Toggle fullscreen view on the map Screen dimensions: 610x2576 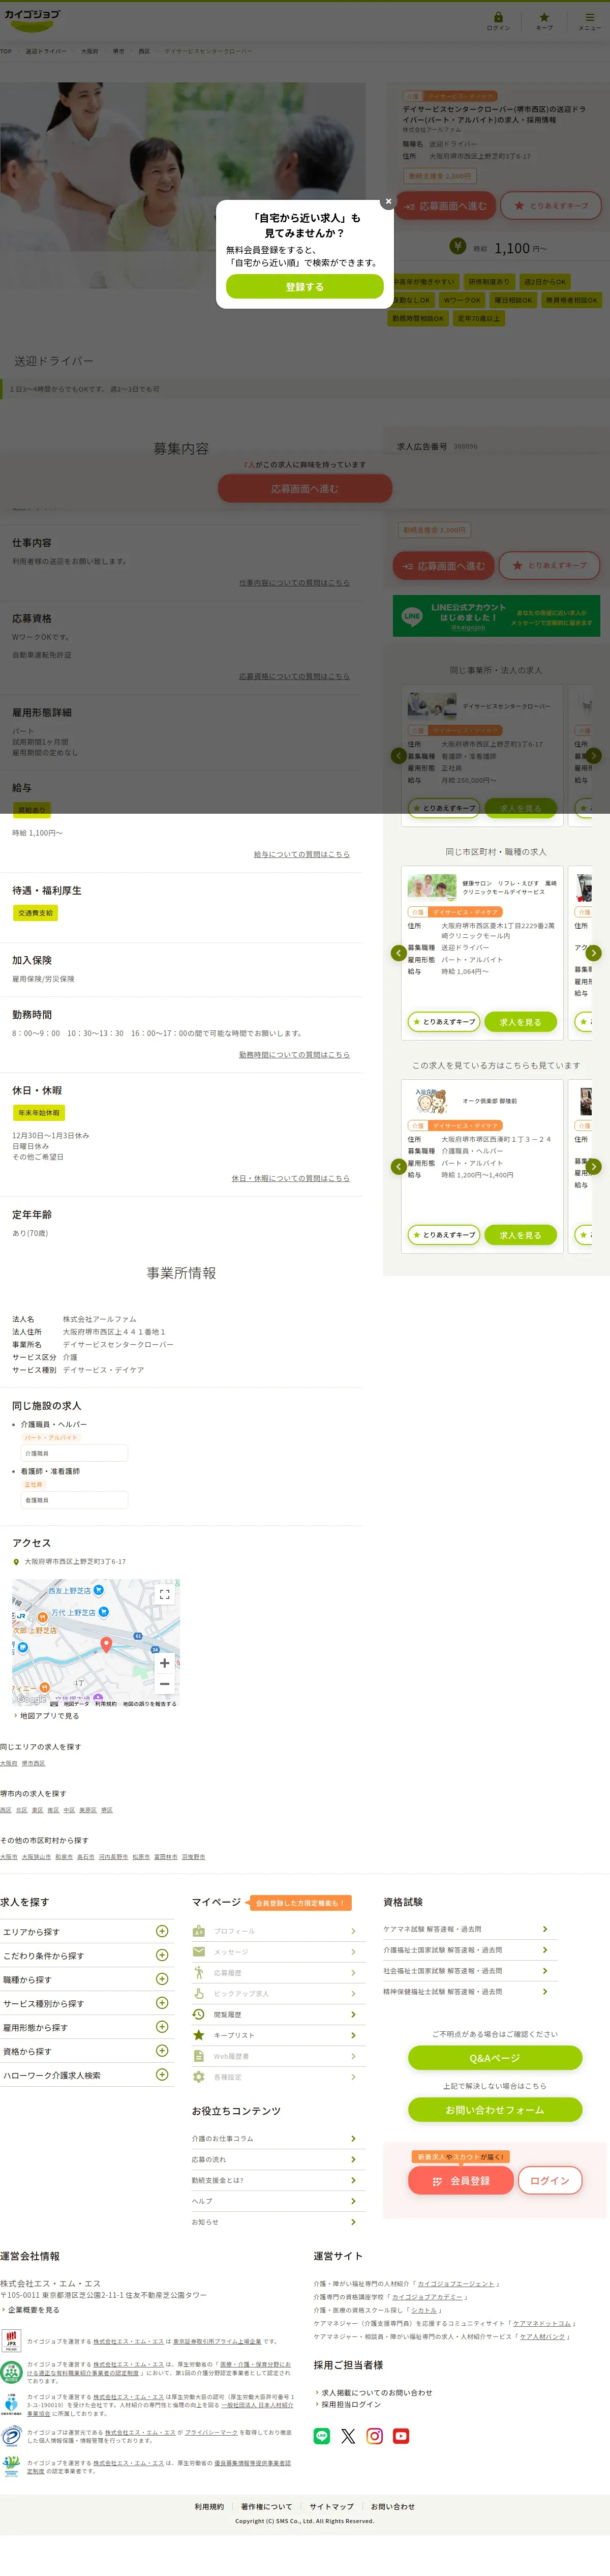(x=164, y=1594)
